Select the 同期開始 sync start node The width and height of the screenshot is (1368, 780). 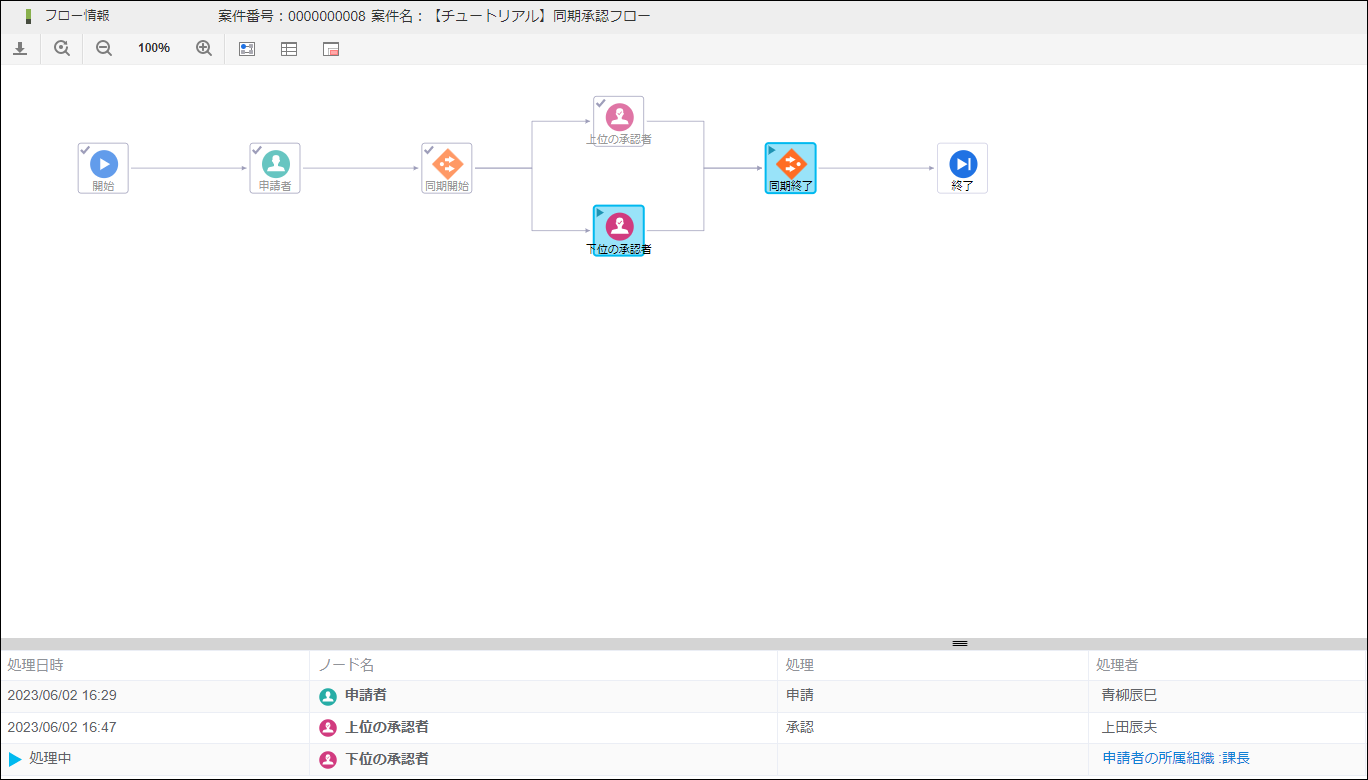[447, 168]
